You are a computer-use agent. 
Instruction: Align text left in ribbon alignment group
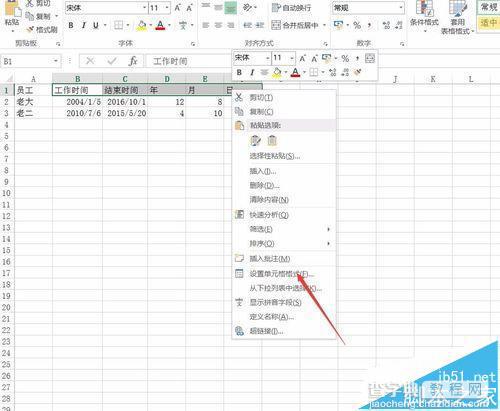tap(206, 25)
